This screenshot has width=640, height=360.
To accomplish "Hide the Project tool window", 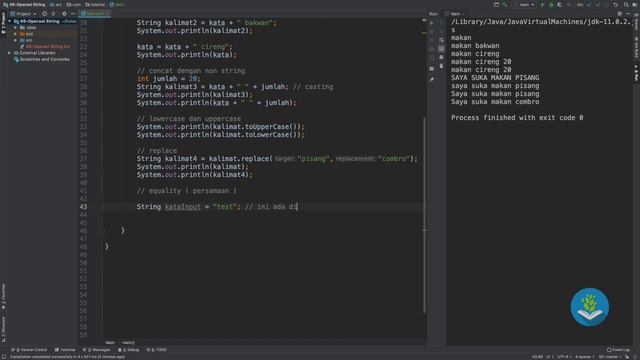I will [x=73, y=13].
